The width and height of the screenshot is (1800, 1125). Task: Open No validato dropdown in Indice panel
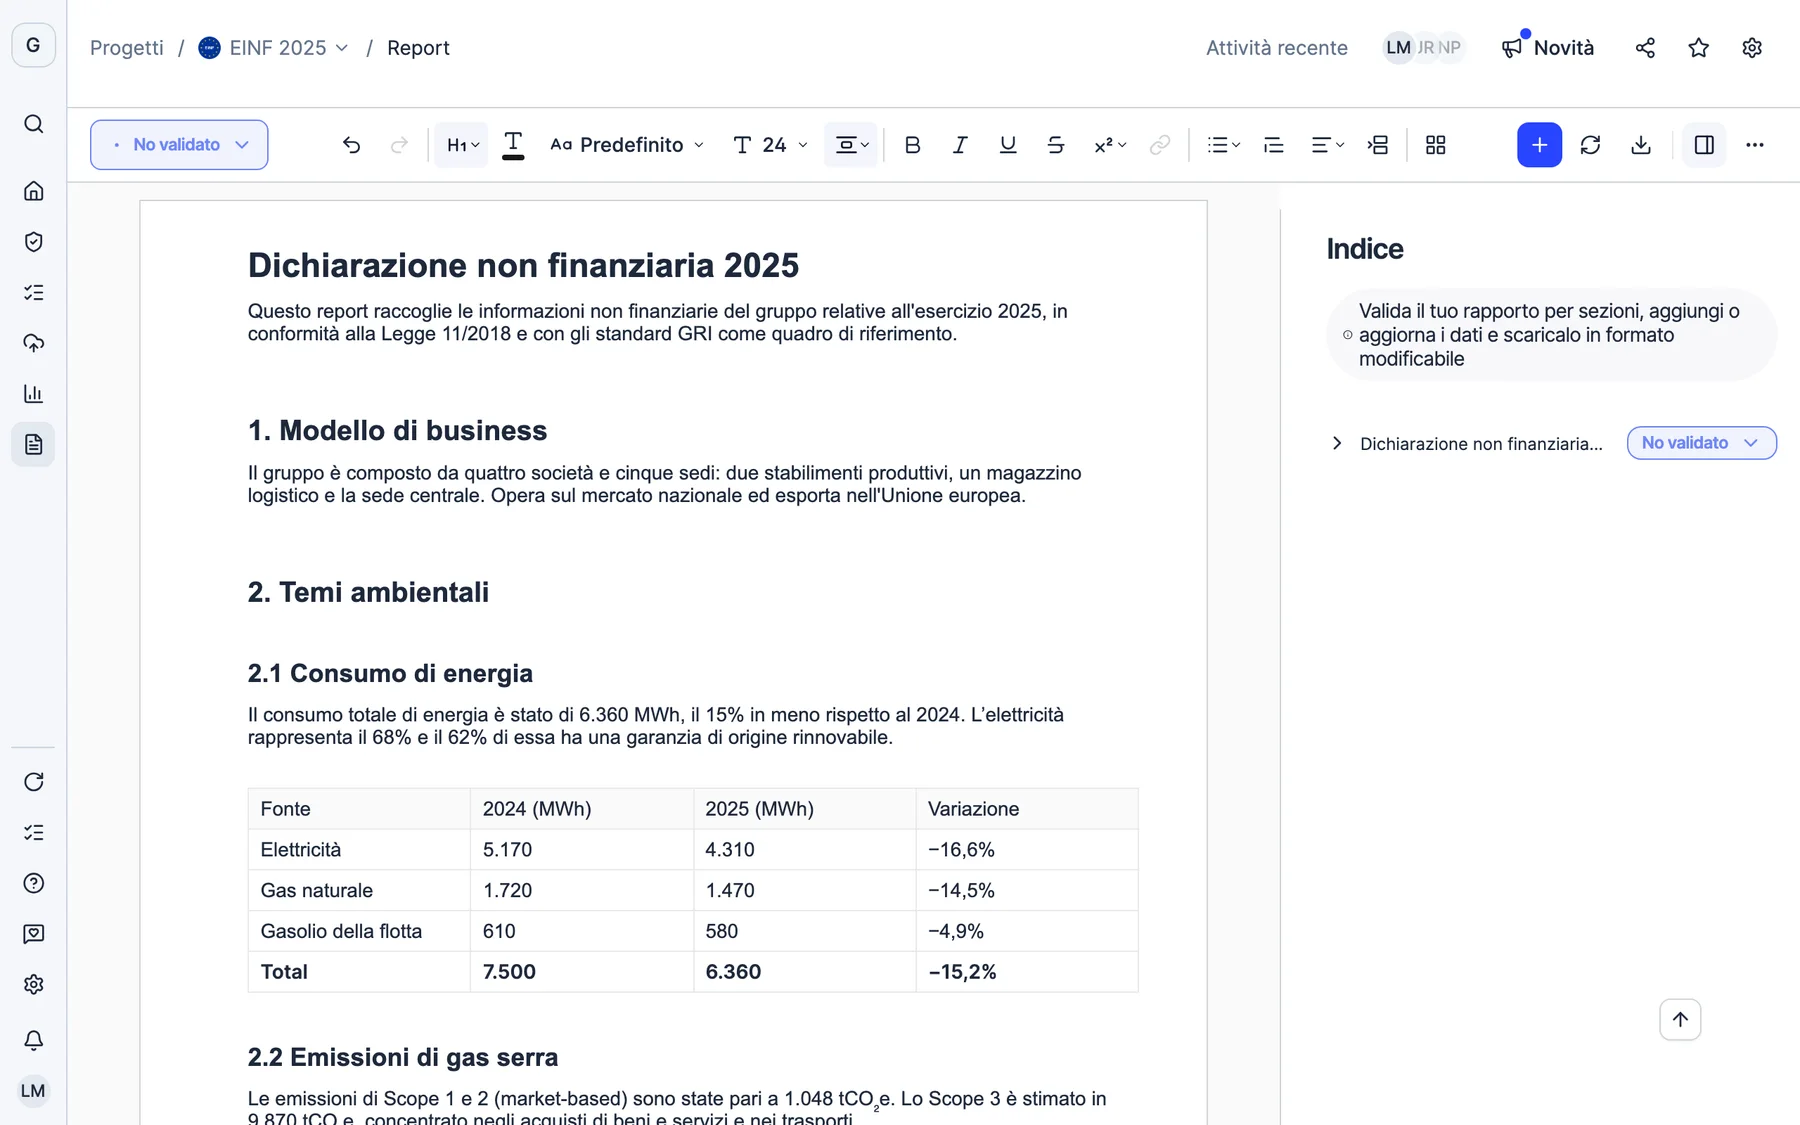click(x=1701, y=443)
